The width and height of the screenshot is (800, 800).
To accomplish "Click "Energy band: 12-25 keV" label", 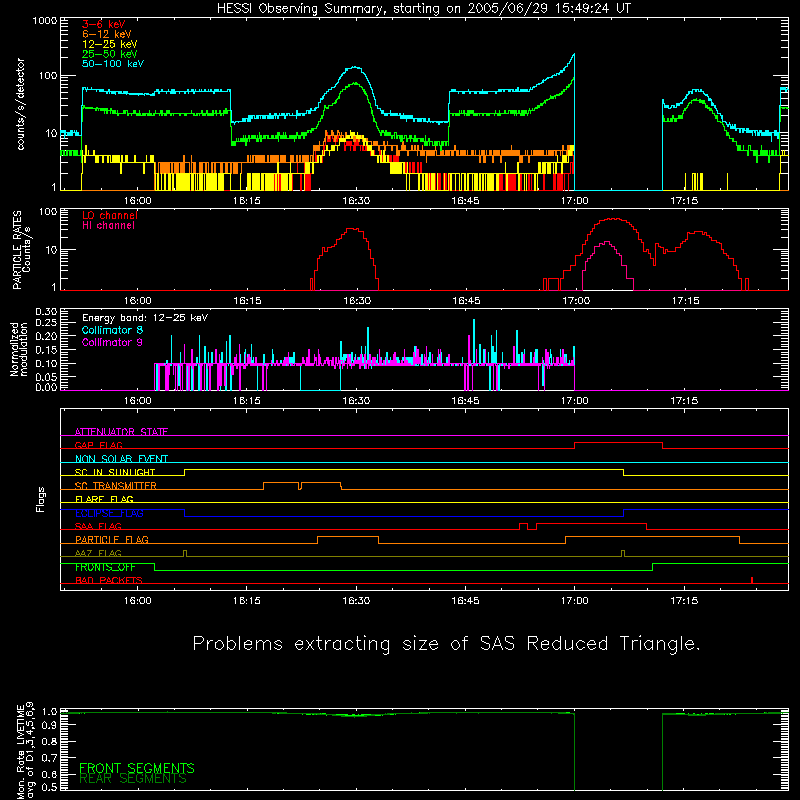I will (x=145, y=318).
